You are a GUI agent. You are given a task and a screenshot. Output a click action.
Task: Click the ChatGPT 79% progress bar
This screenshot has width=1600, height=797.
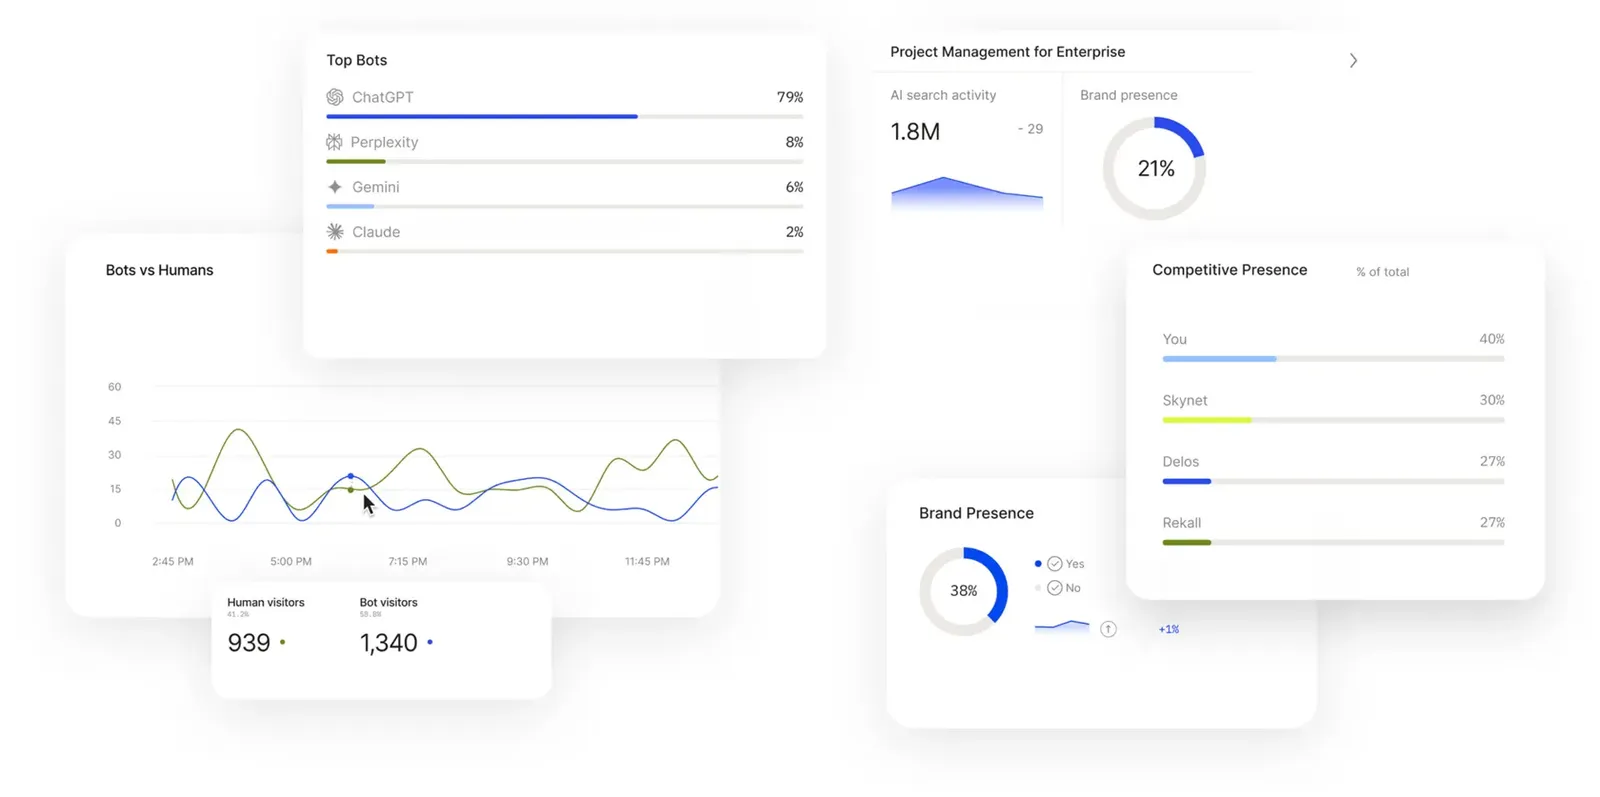(564, 117)
